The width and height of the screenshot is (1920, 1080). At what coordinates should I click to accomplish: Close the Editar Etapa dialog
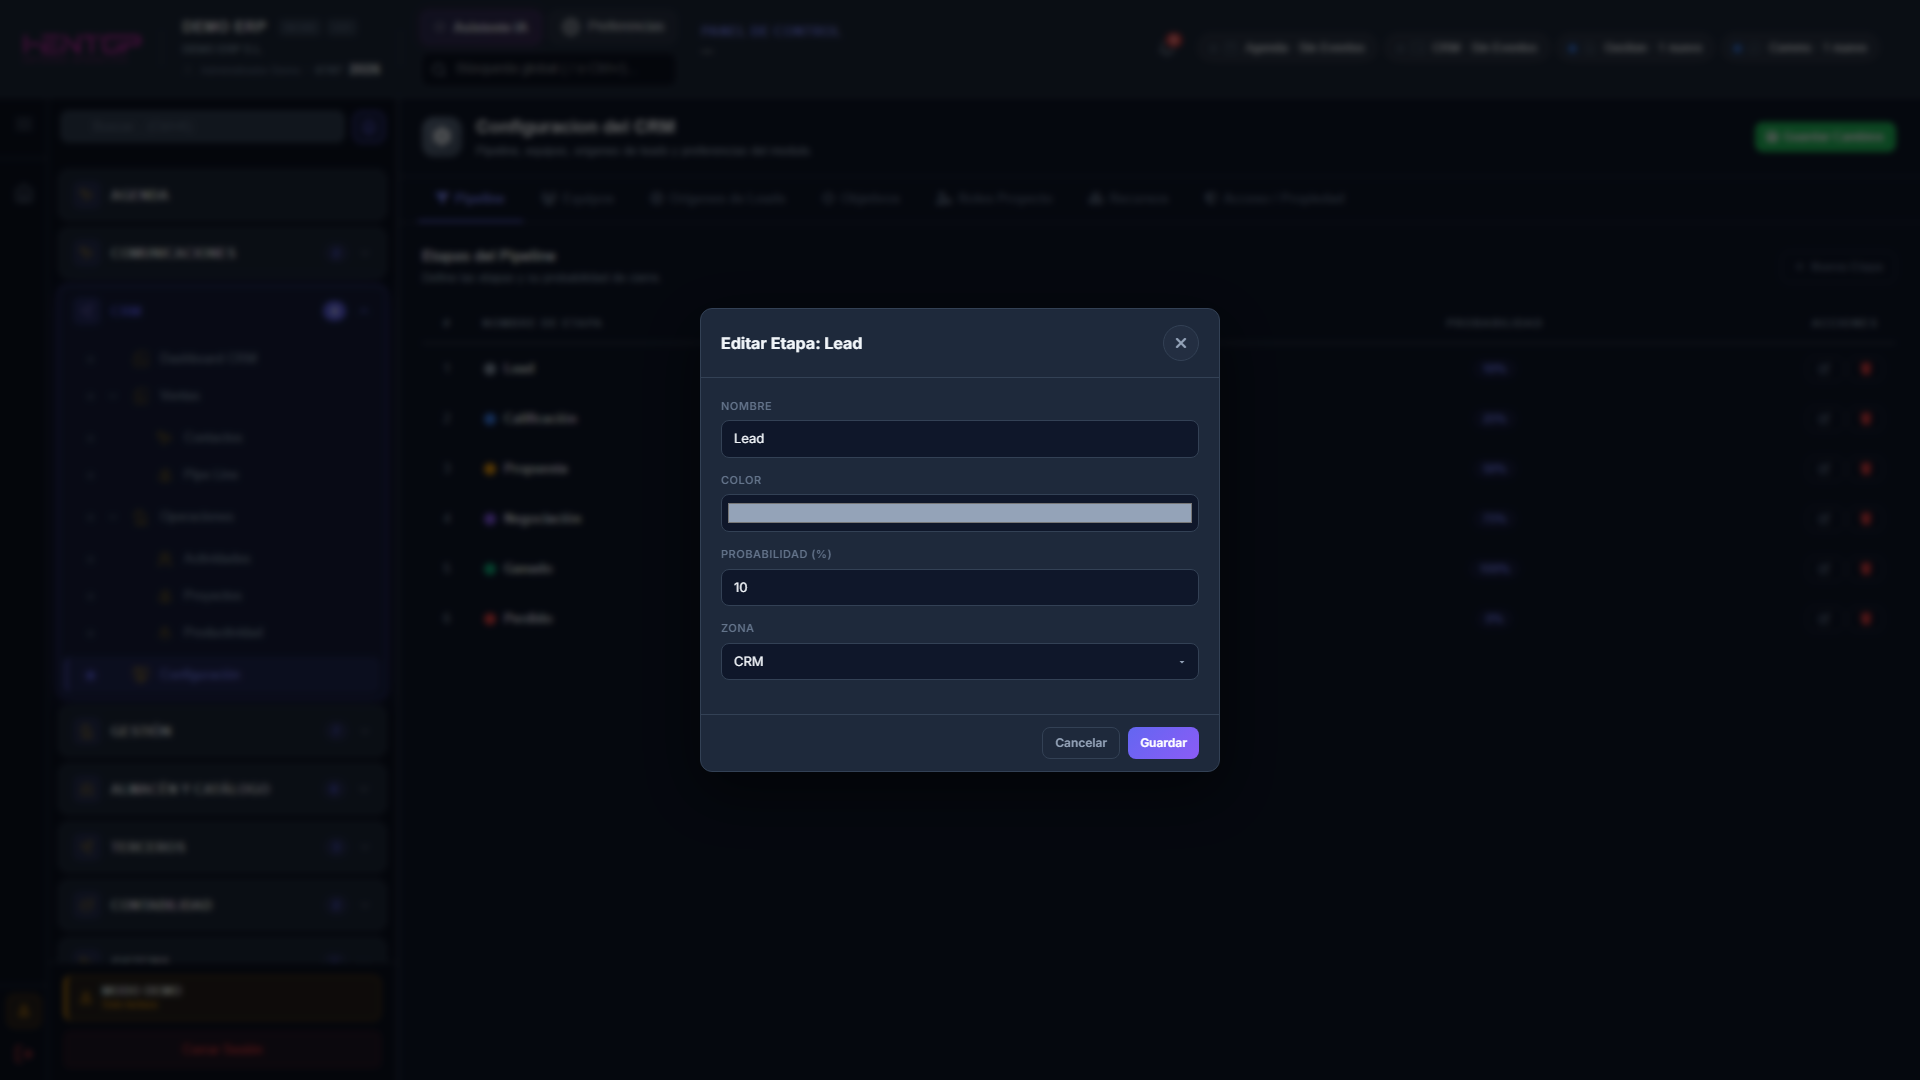(x=1180, y=343)
